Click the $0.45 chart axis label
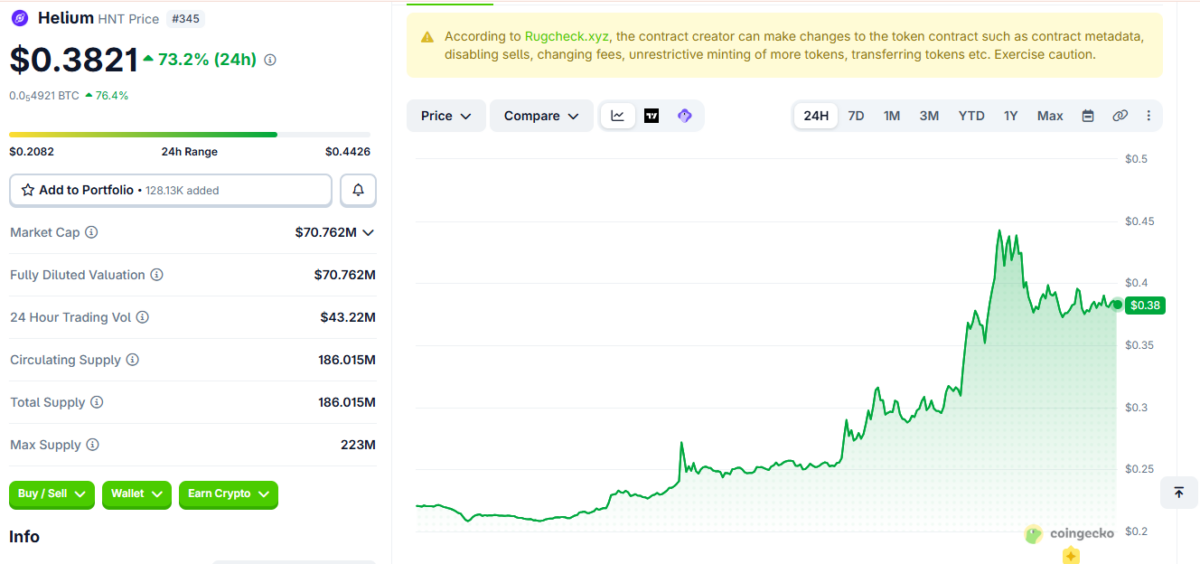The width and height of the screenshot is (1200, 564). pyautogui.click(x=1139, y=221)
